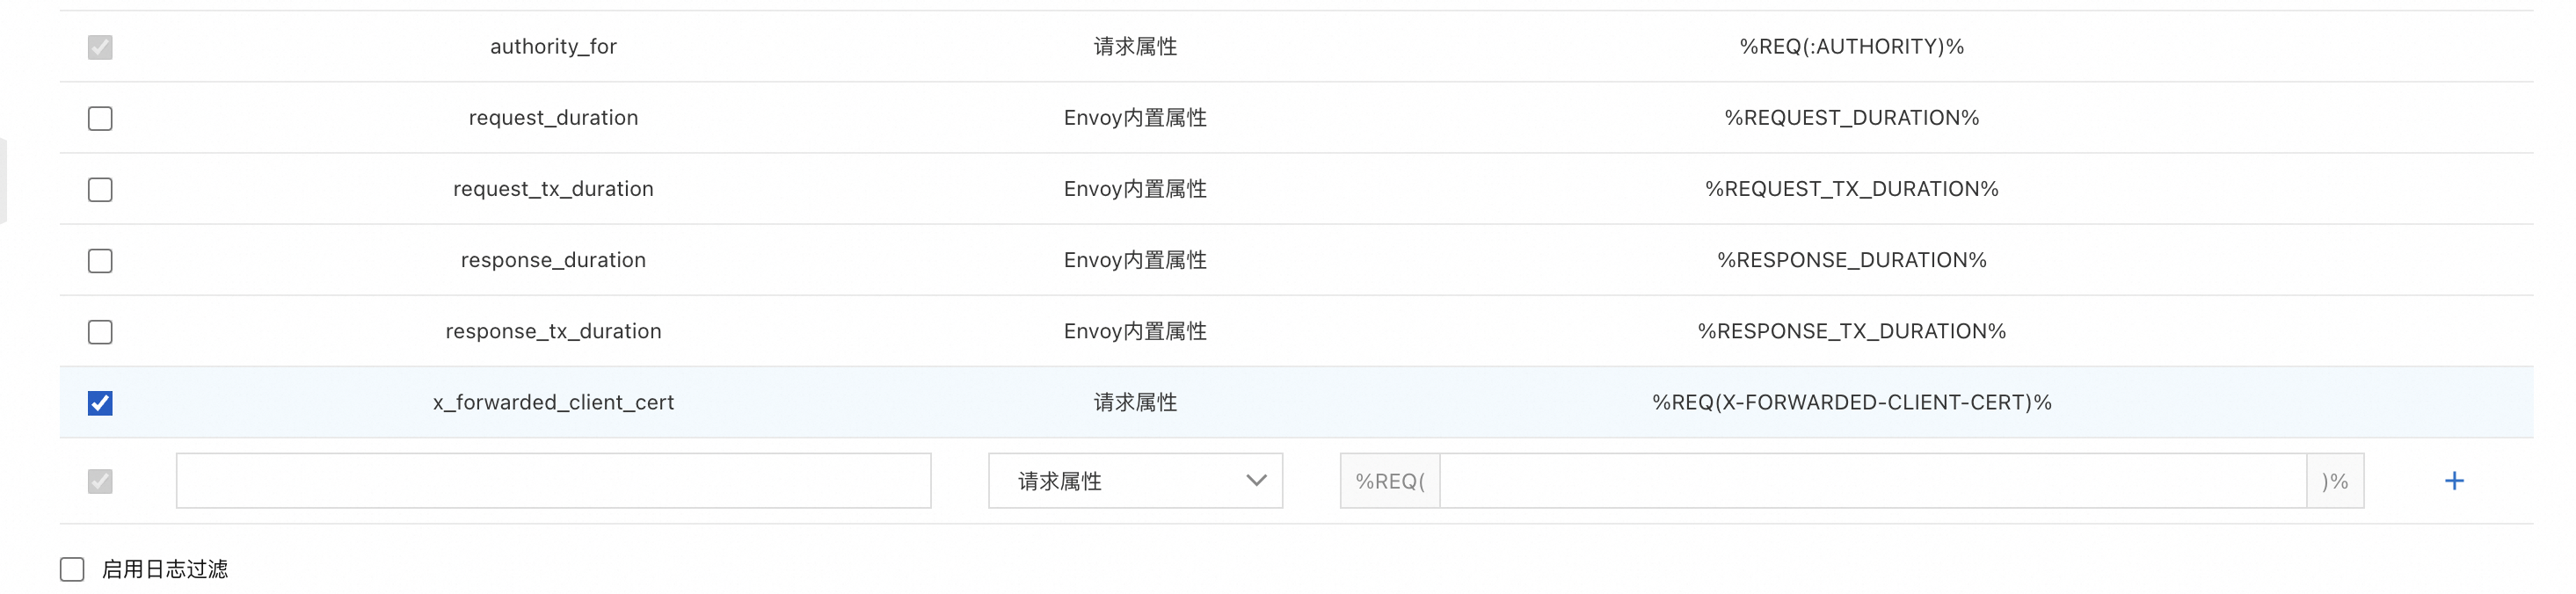Enable the request_duration checkbox
The width and height of the screenshot is (2576, 594).
100,118
